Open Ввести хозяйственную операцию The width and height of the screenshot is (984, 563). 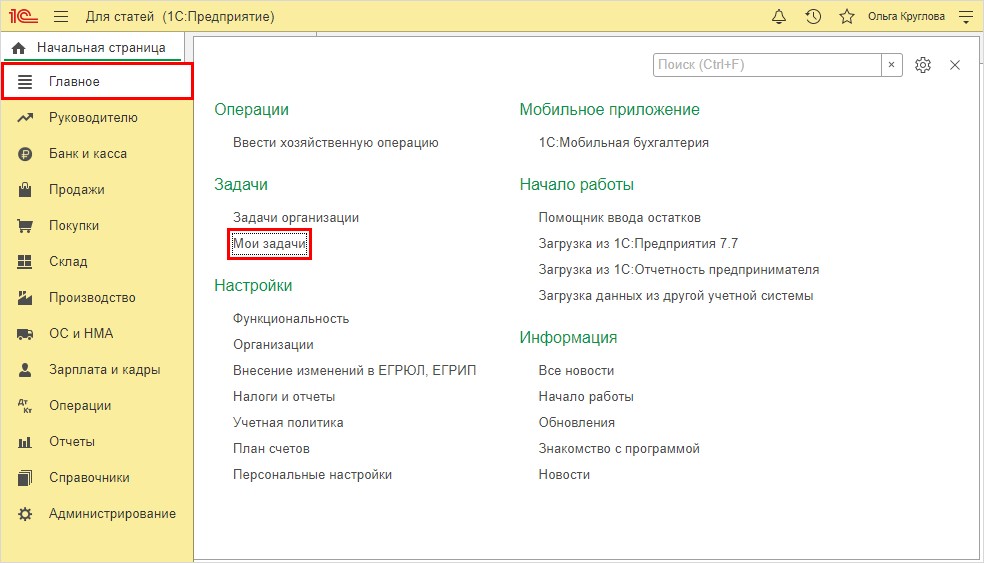[336, 142]
